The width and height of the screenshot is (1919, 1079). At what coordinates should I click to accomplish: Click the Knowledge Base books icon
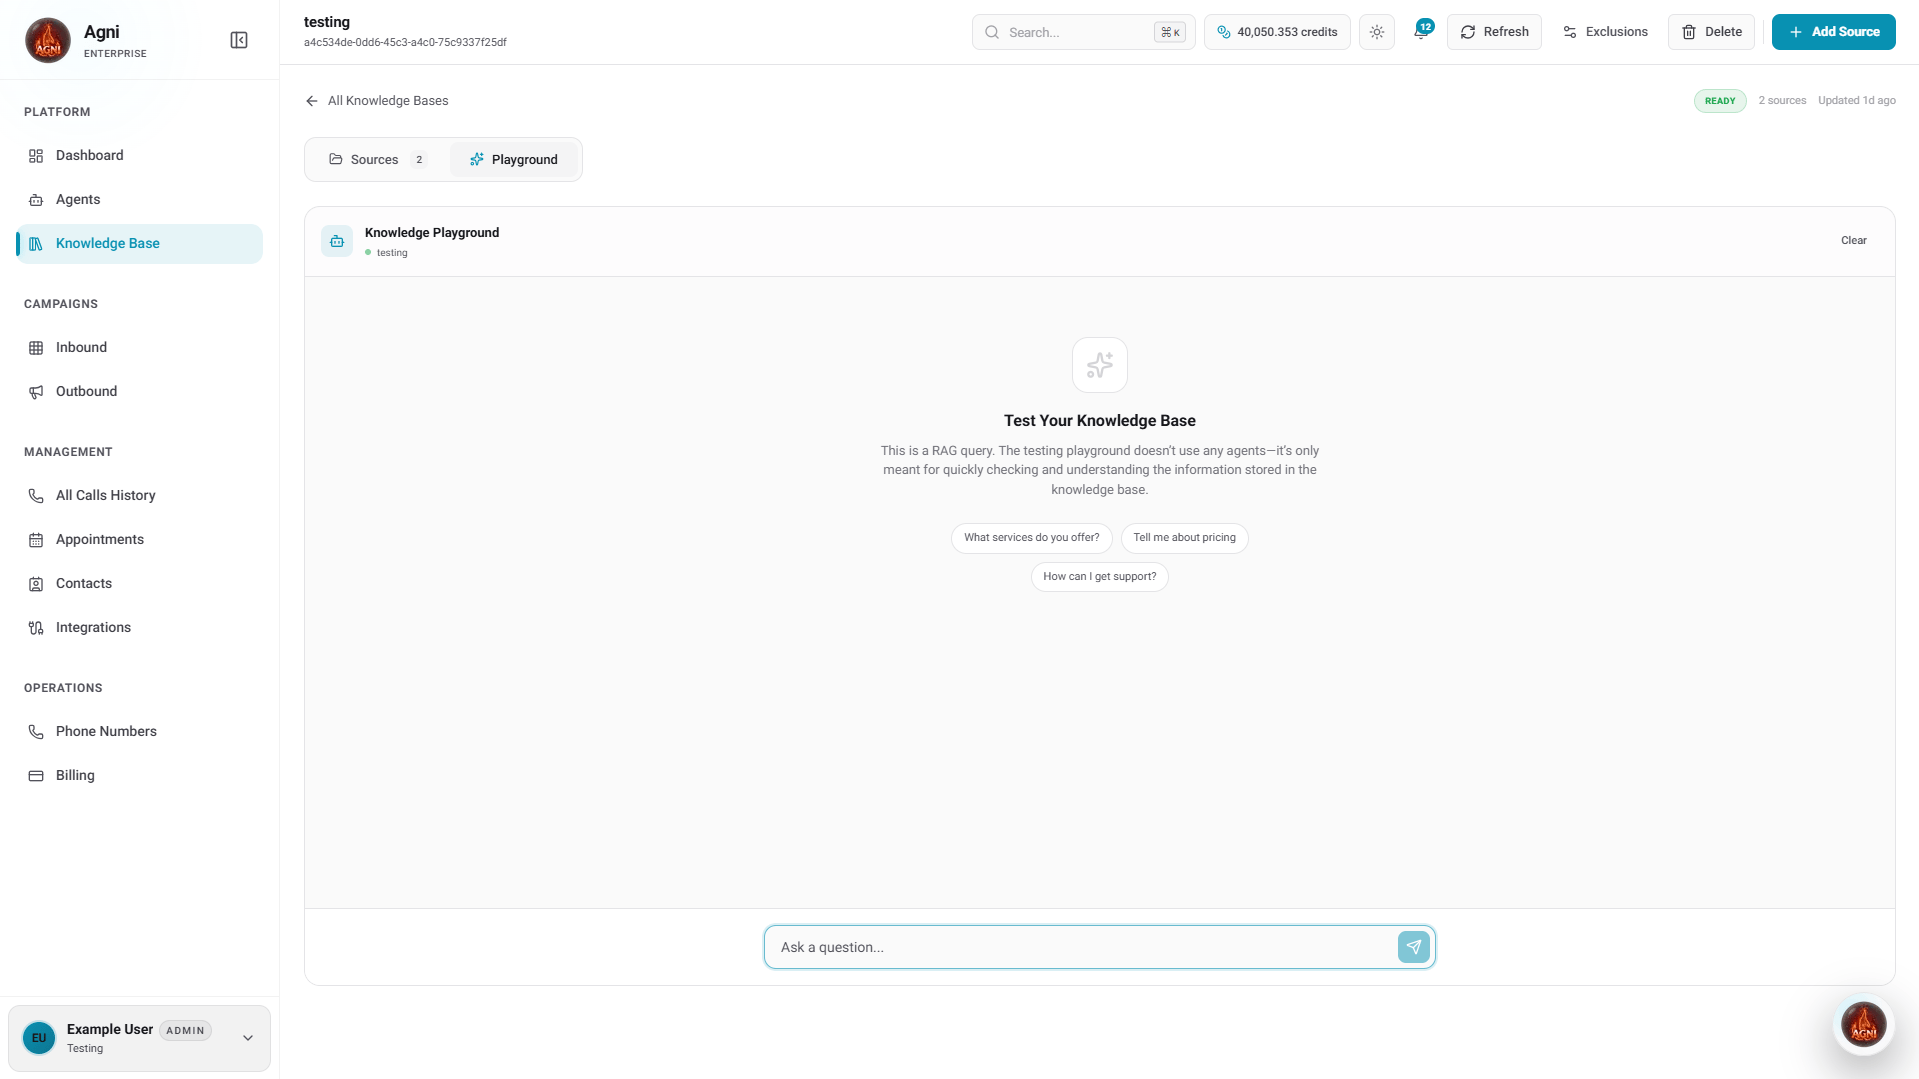click(x=36, y=243)
